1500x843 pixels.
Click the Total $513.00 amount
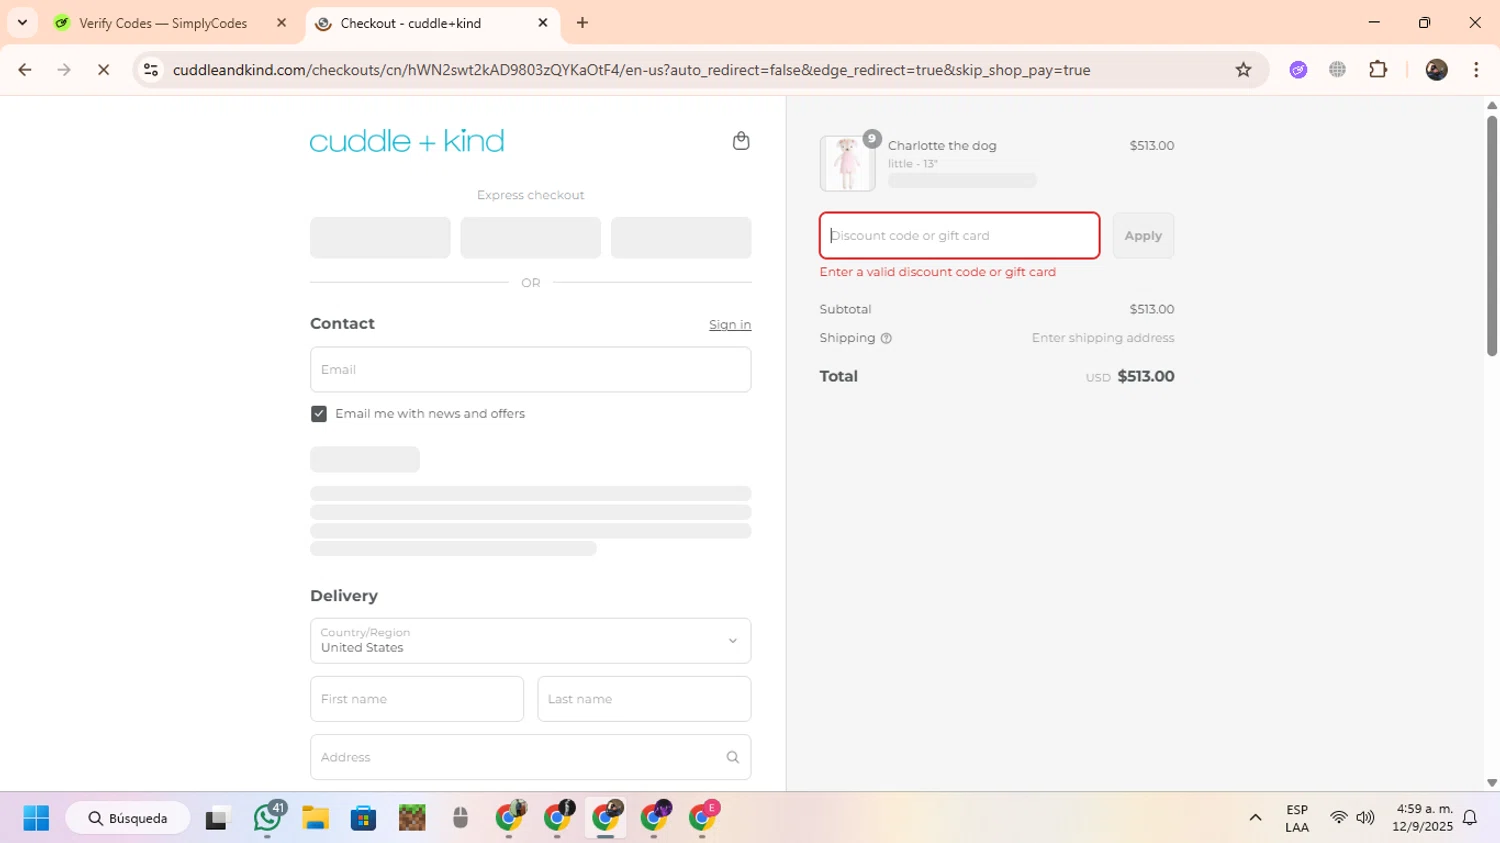[x=1146, y=377]
